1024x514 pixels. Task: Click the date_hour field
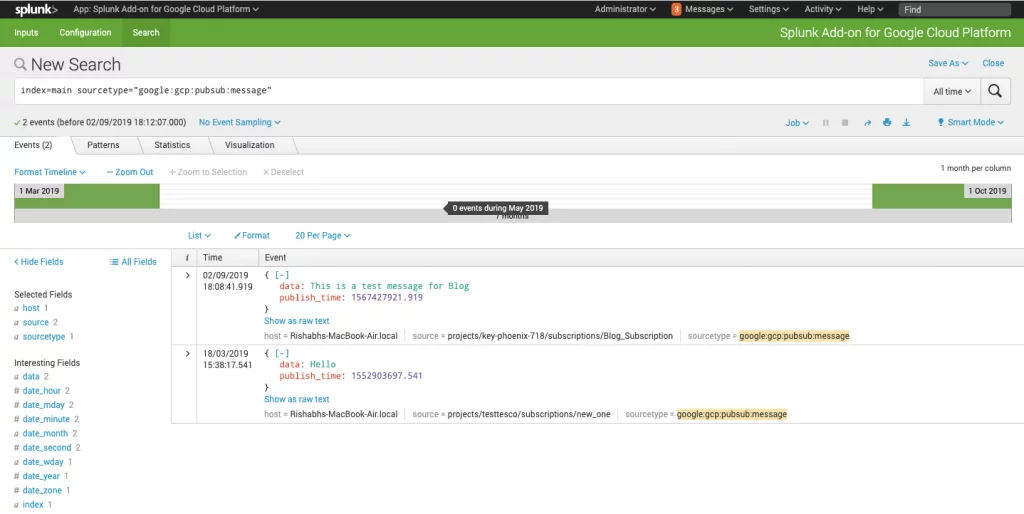[x=42, y=391]
